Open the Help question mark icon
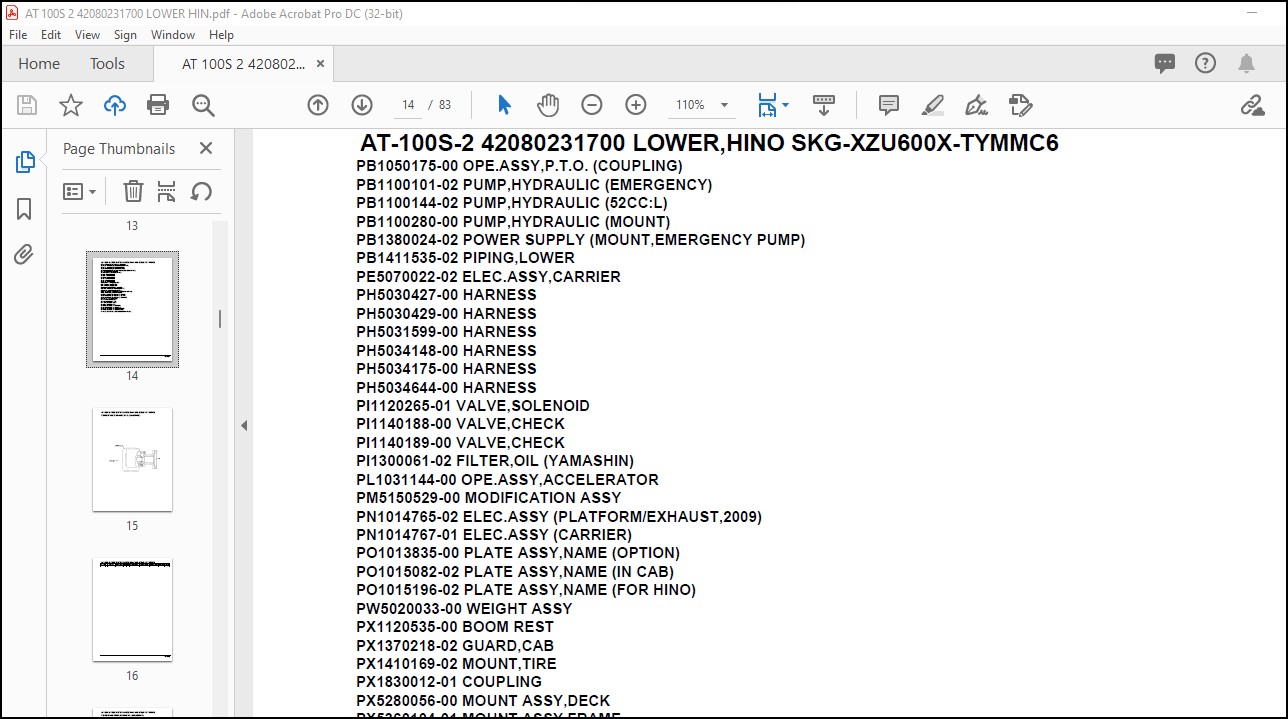Screen dimensions: 1288x719 (x=1205, y=63)
